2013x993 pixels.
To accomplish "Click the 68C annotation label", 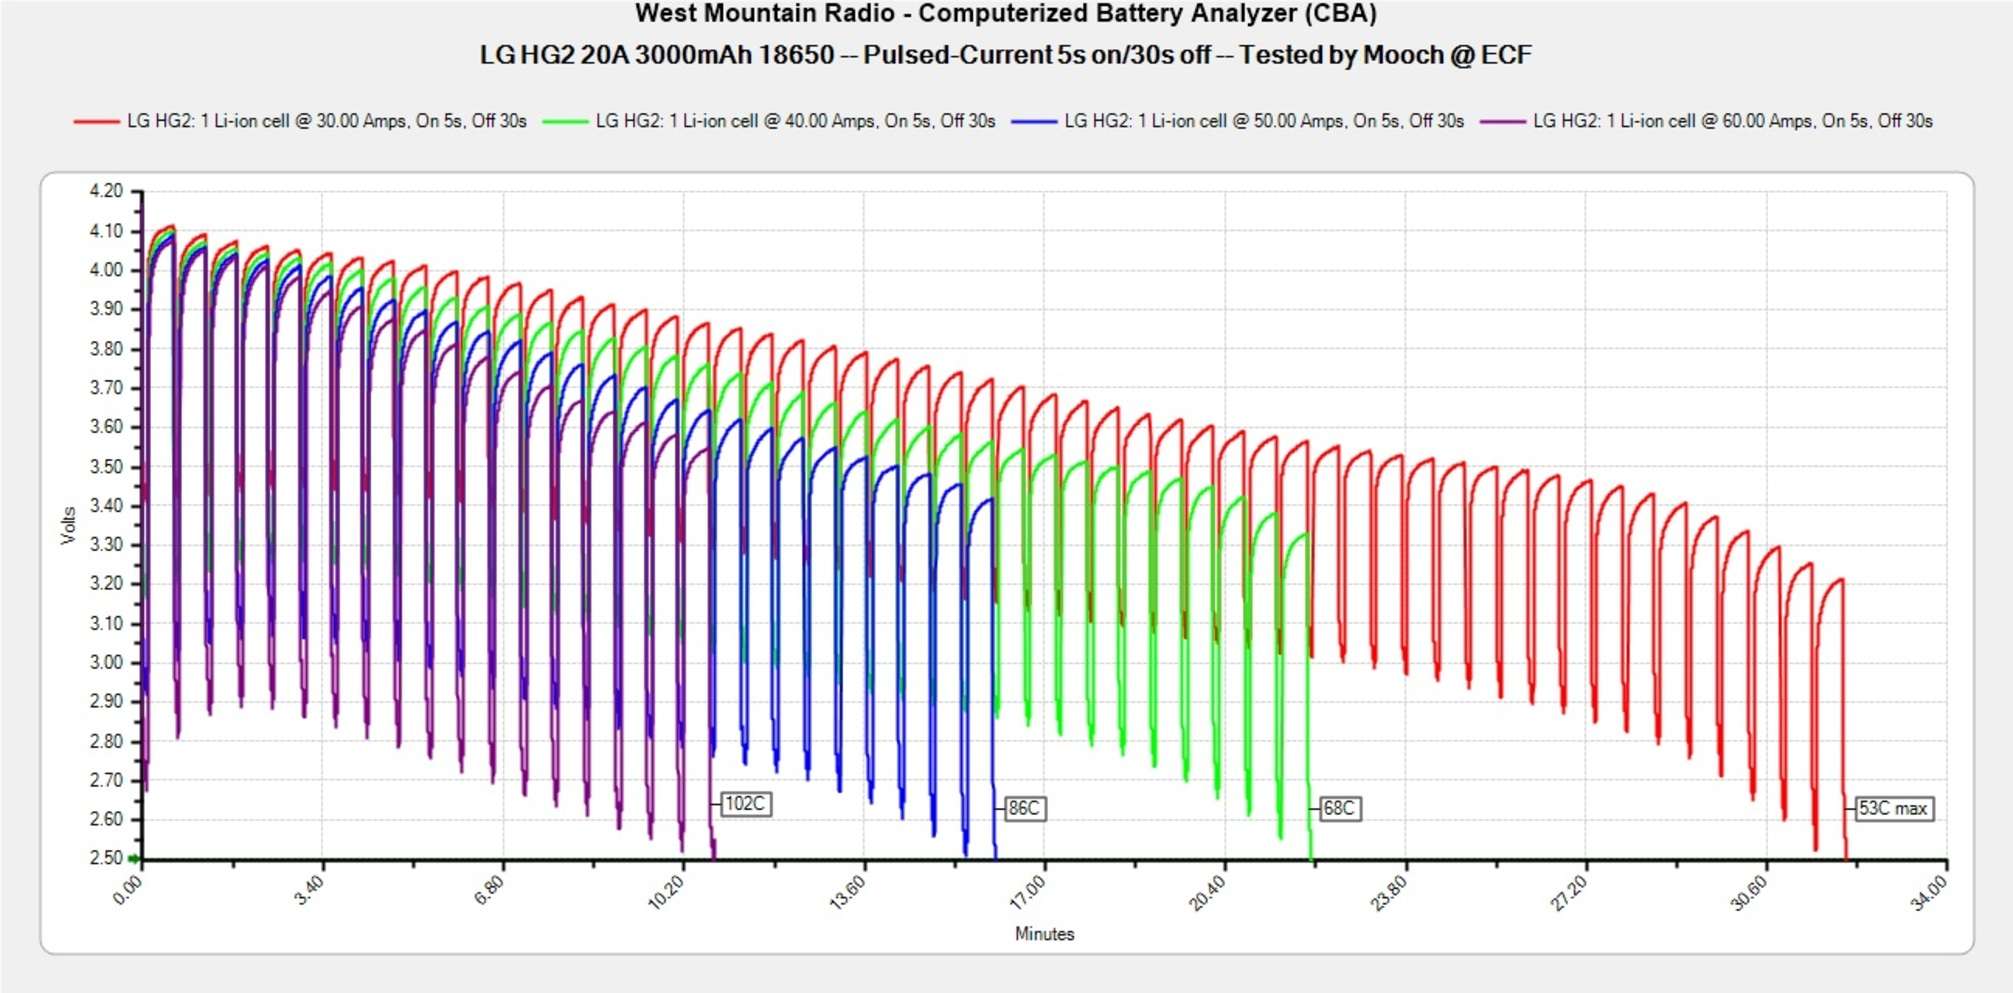I will point(1338,808).
